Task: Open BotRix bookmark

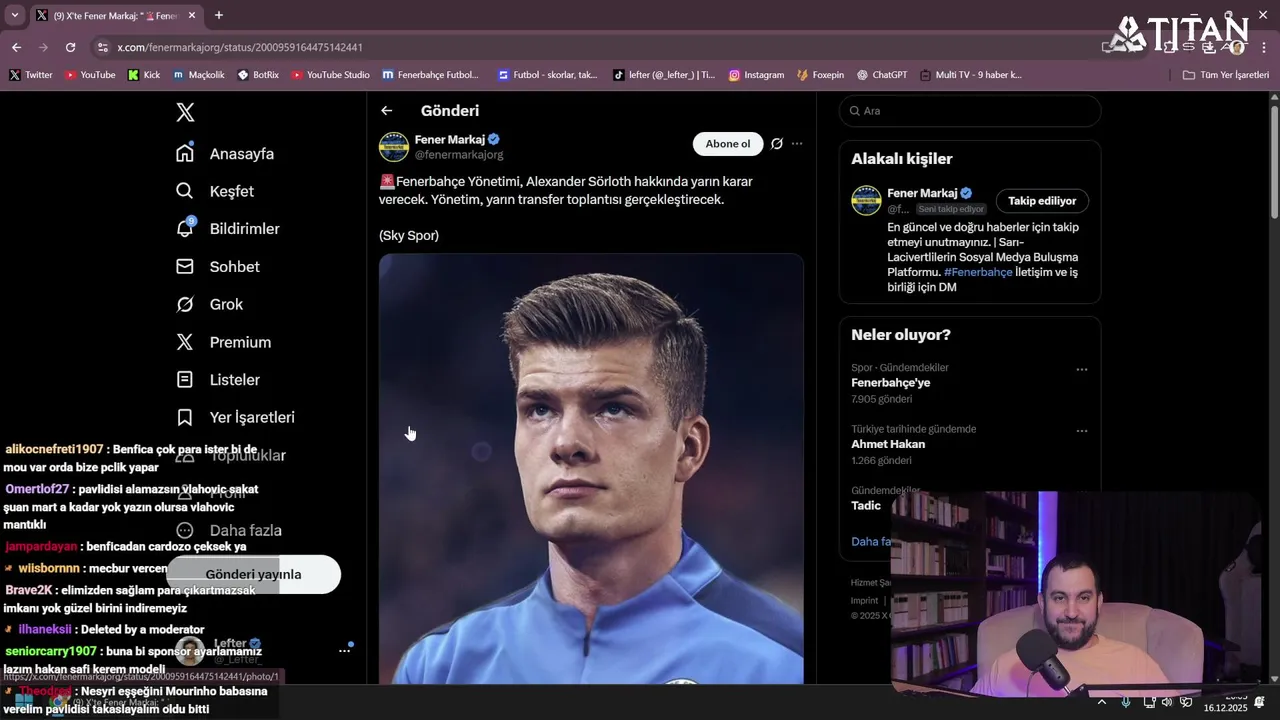Action: (x=258, y=75)
